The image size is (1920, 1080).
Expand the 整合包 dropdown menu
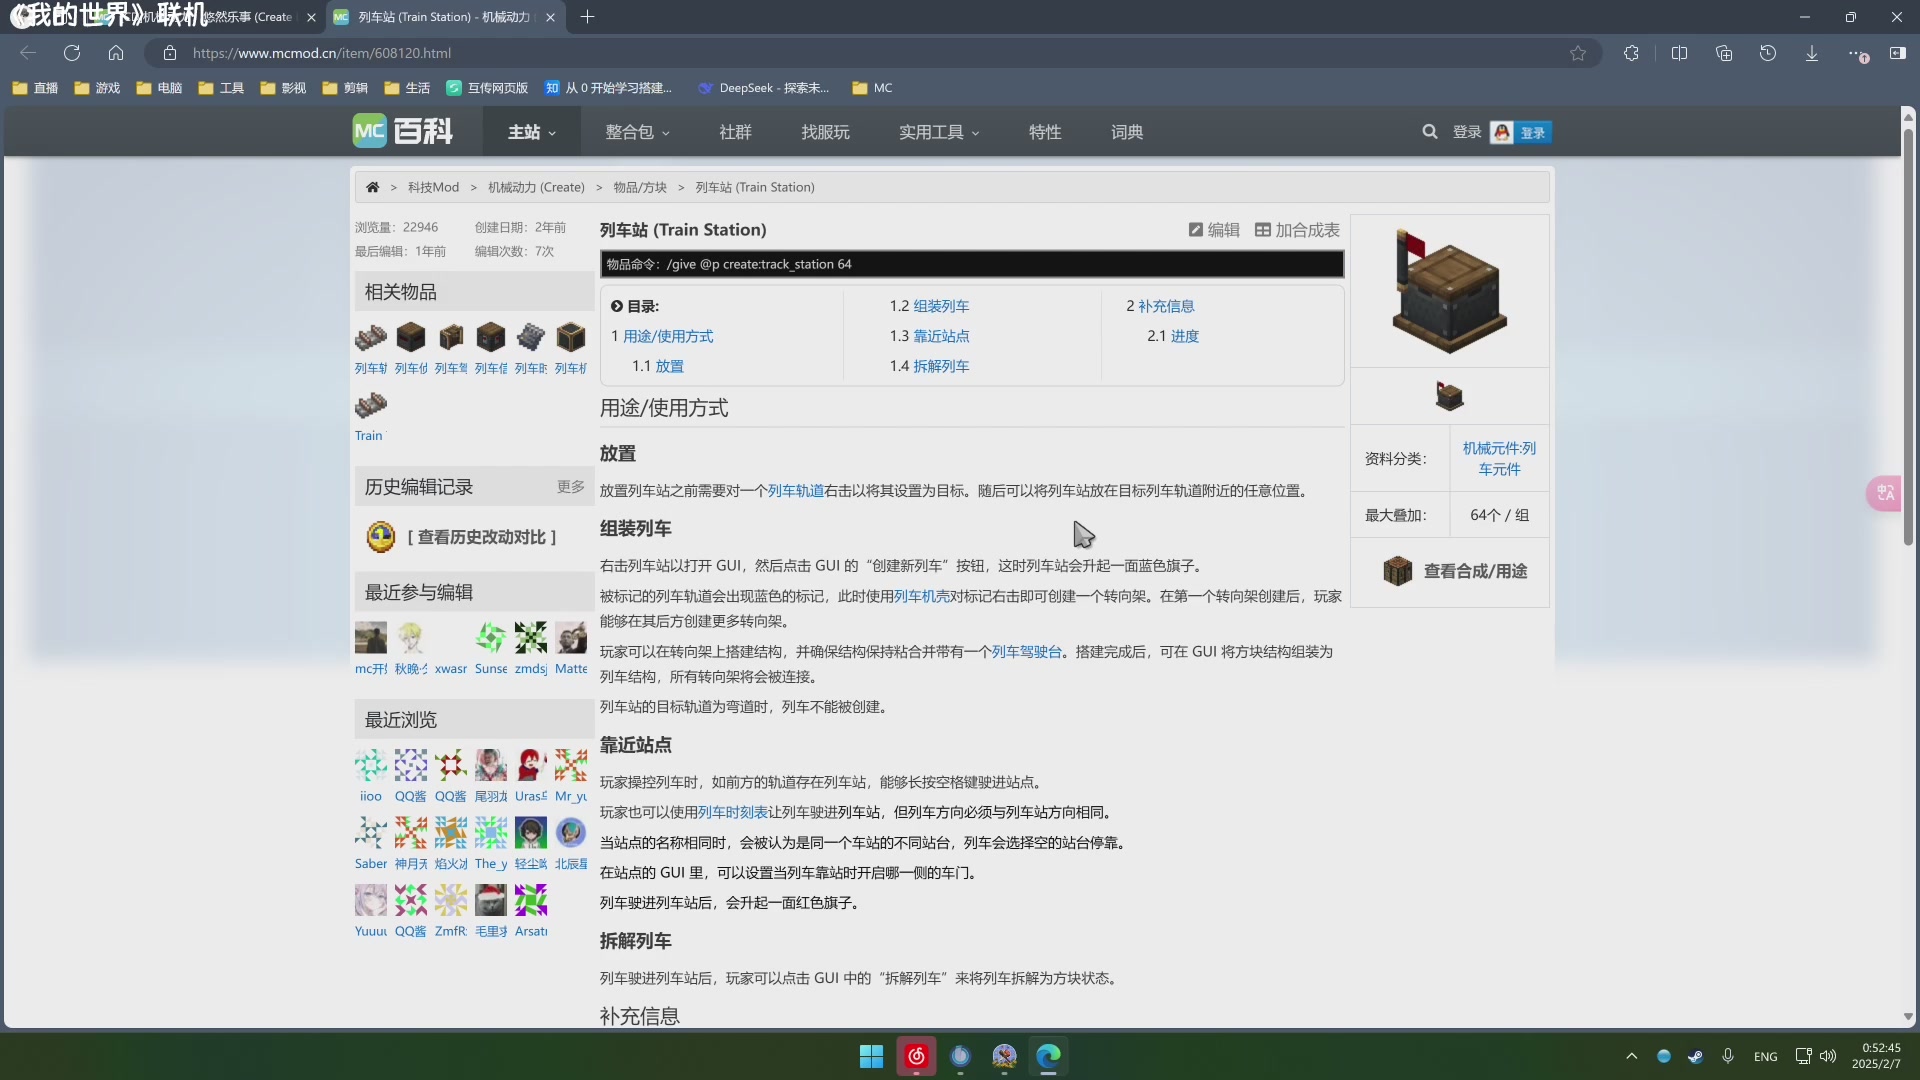click(637, 132)
